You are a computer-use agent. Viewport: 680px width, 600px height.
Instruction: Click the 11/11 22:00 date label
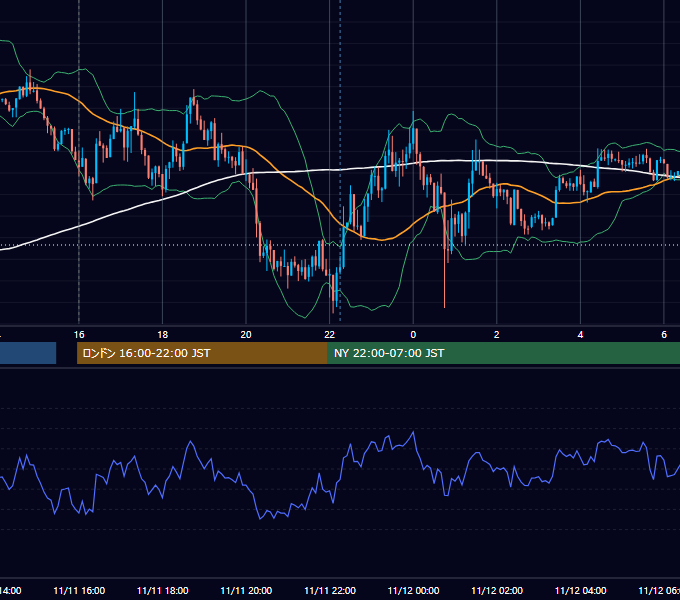pos(330,590)
